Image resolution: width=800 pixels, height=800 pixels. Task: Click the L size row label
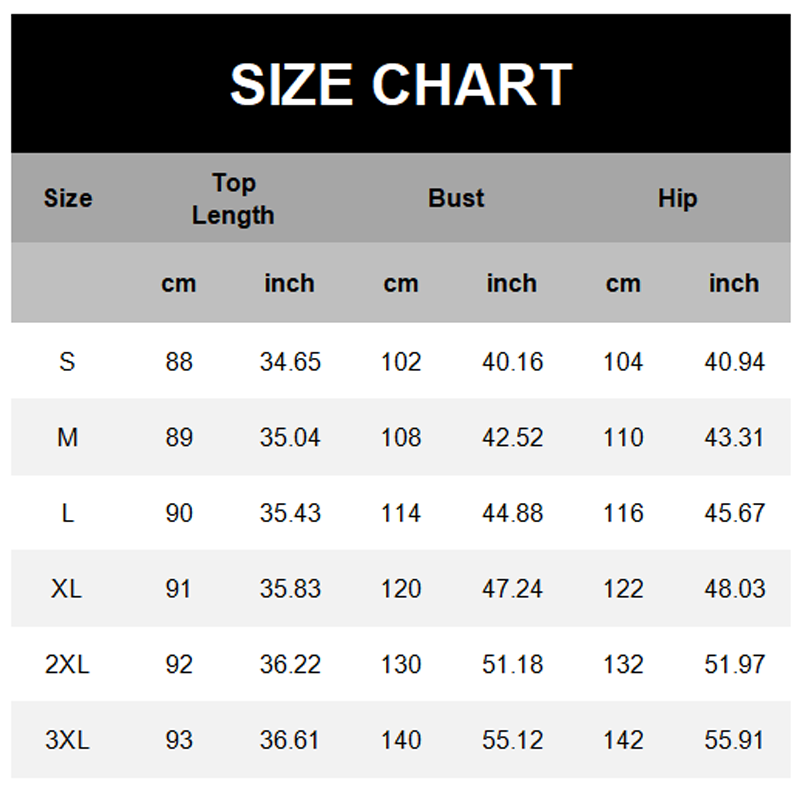(67, 513)
